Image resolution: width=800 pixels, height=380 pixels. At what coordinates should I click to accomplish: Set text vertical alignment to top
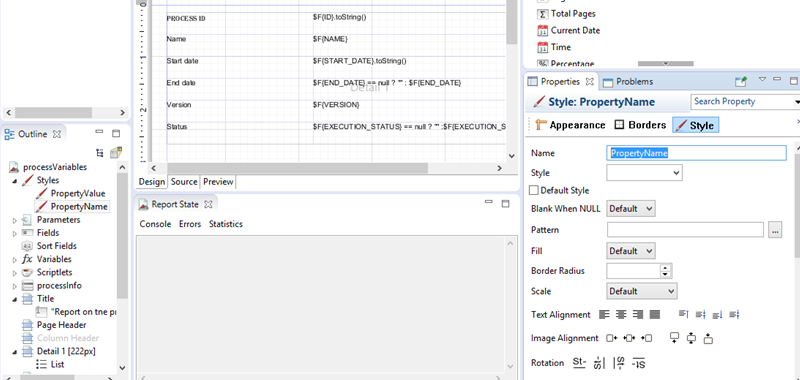point(684,314)
